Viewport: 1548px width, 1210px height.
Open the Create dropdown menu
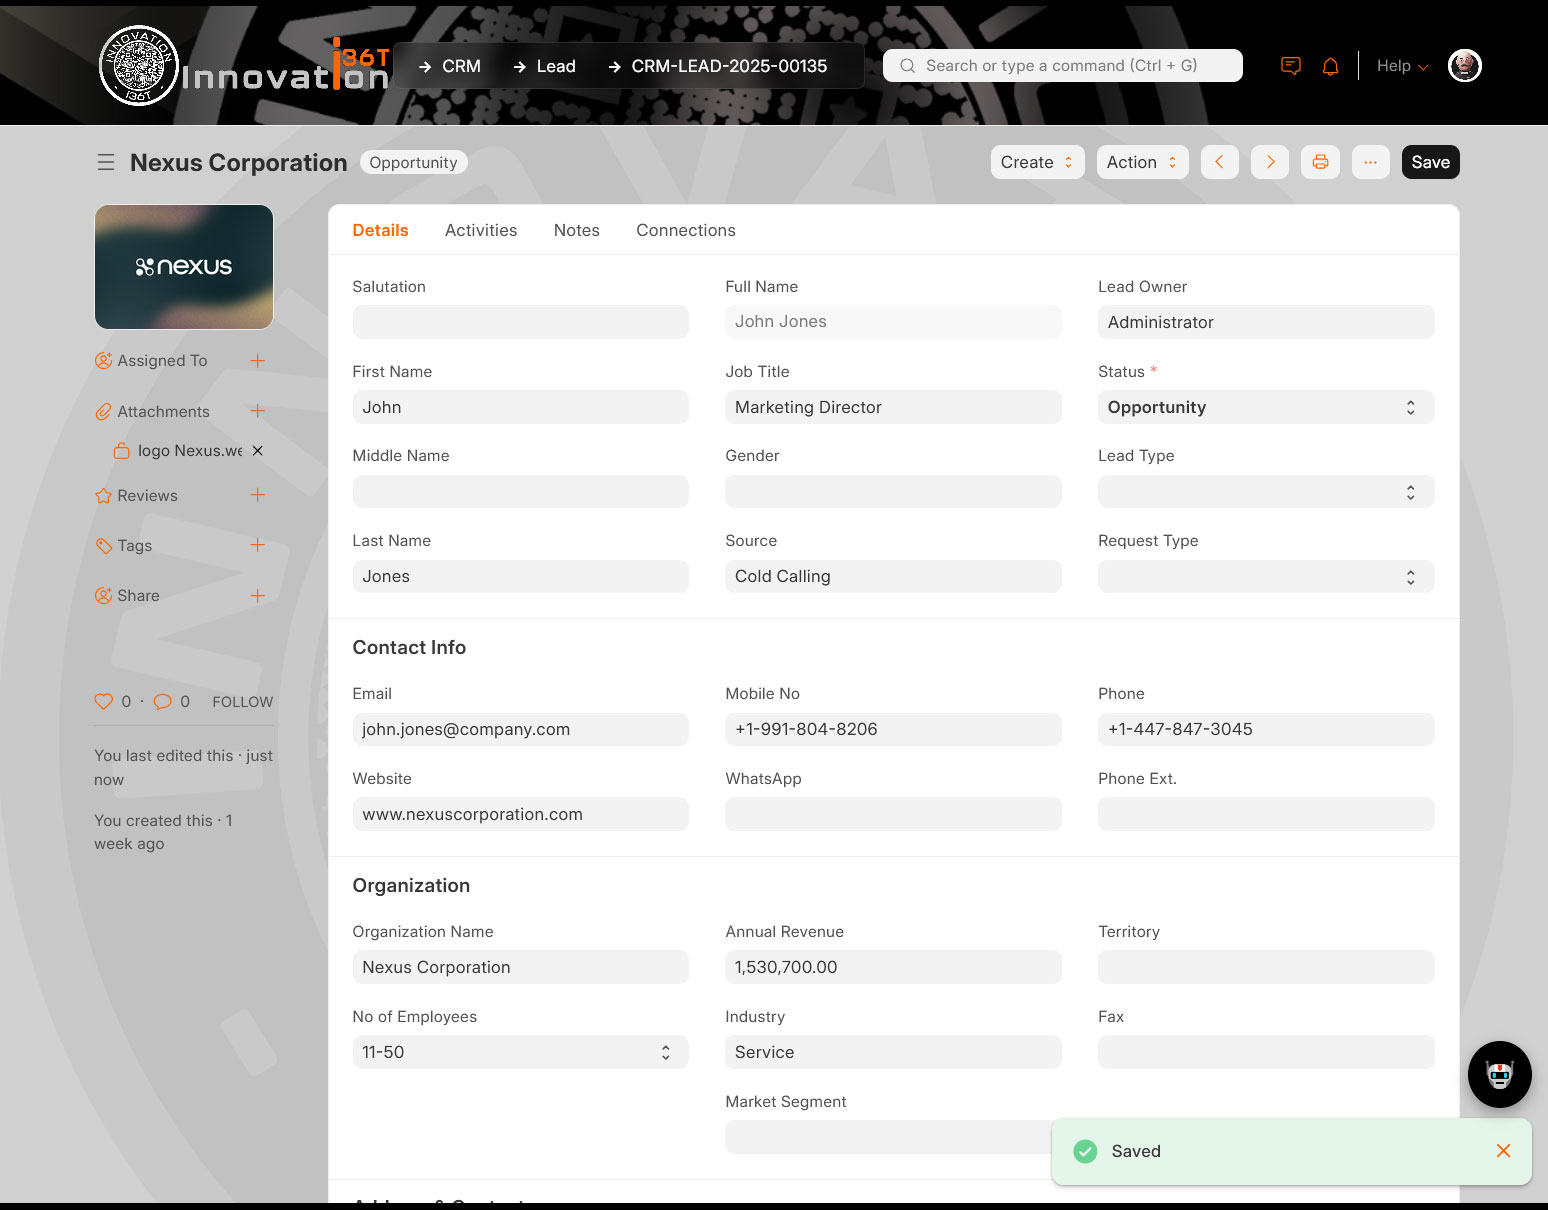(x=1037, y=162)
